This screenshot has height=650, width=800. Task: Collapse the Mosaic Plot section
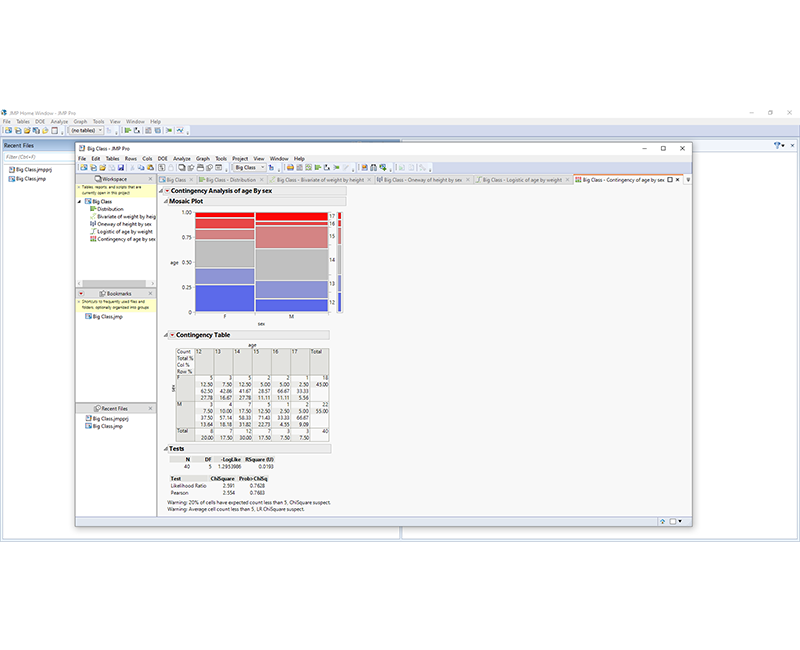click(x=165, y=200)
